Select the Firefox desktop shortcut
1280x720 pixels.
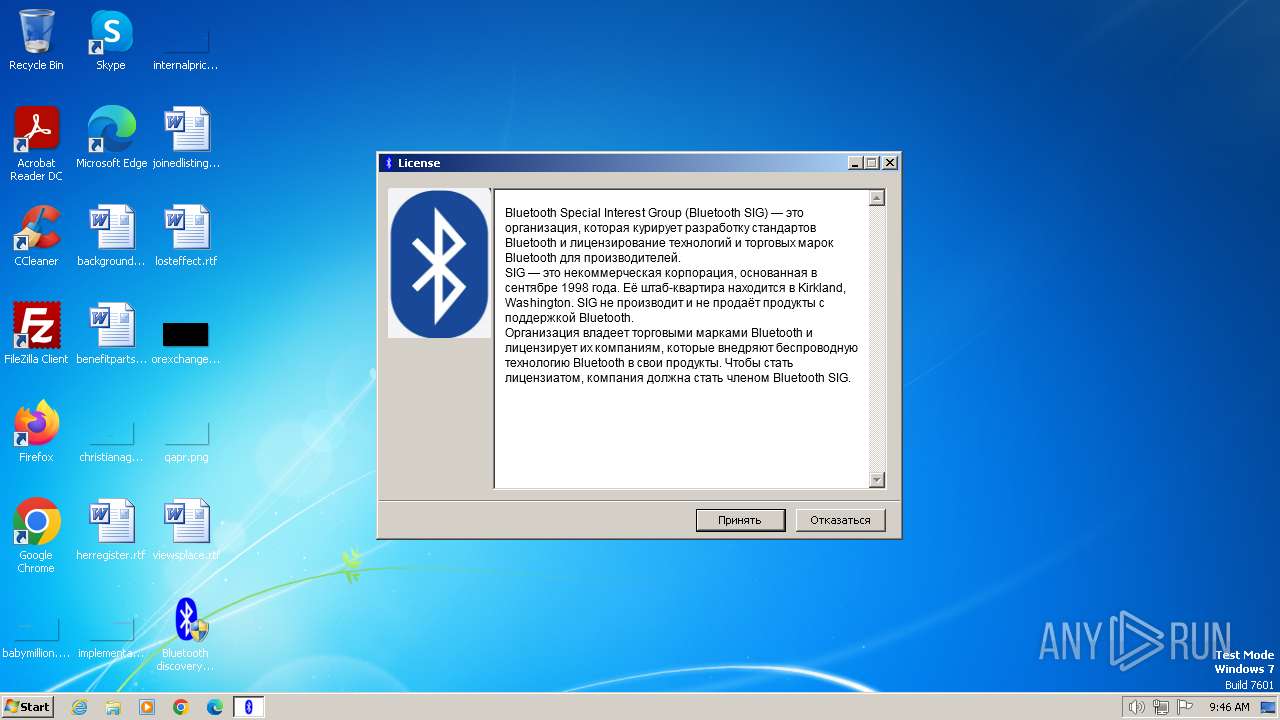coord(36,432)
